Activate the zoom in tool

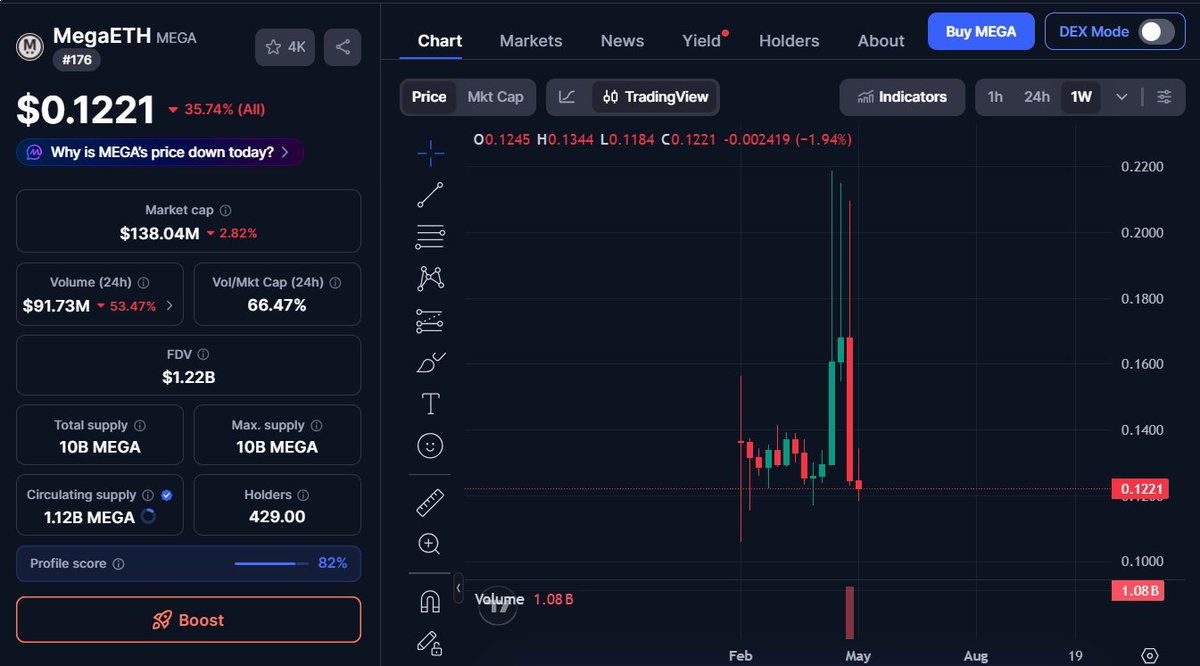430,544
